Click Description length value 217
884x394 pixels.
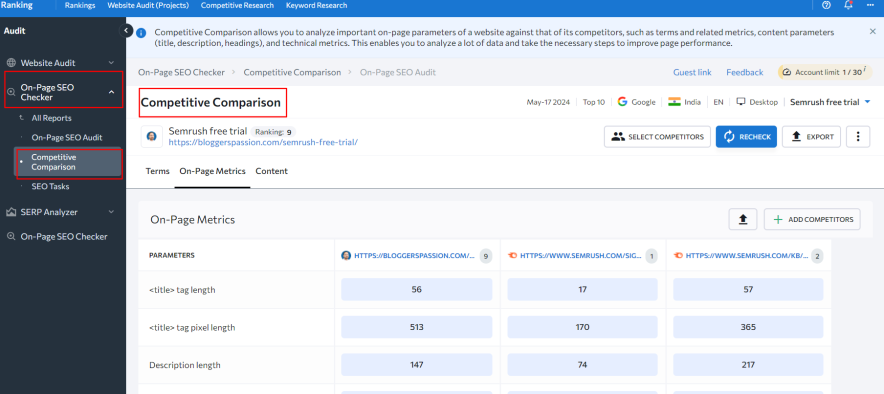point(748,365)
